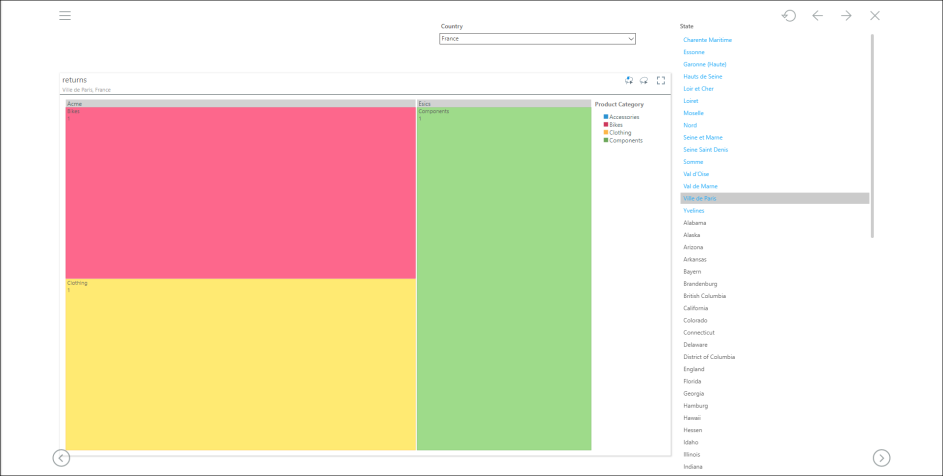Open comments on the returns visual
The image size is (943, 476).
[629, 80]
